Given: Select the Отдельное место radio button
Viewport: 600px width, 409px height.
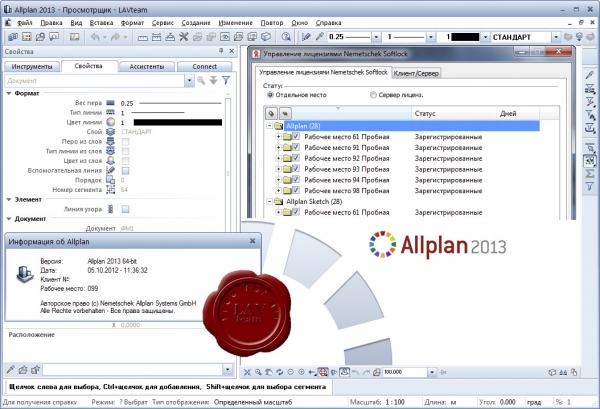Looking at the screenshot, I should click(x=270, y=95).
